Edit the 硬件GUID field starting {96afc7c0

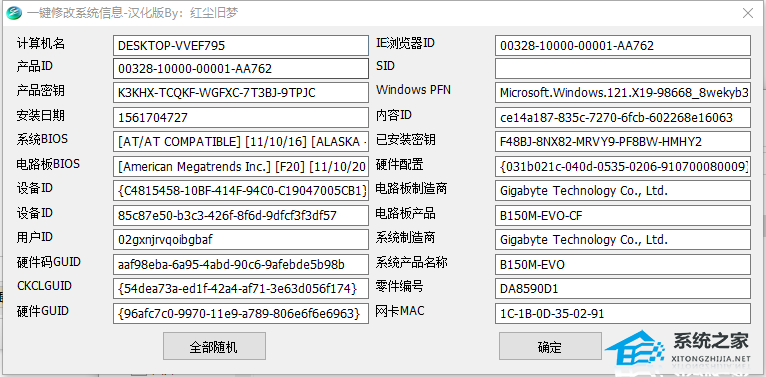click(241, 313)
